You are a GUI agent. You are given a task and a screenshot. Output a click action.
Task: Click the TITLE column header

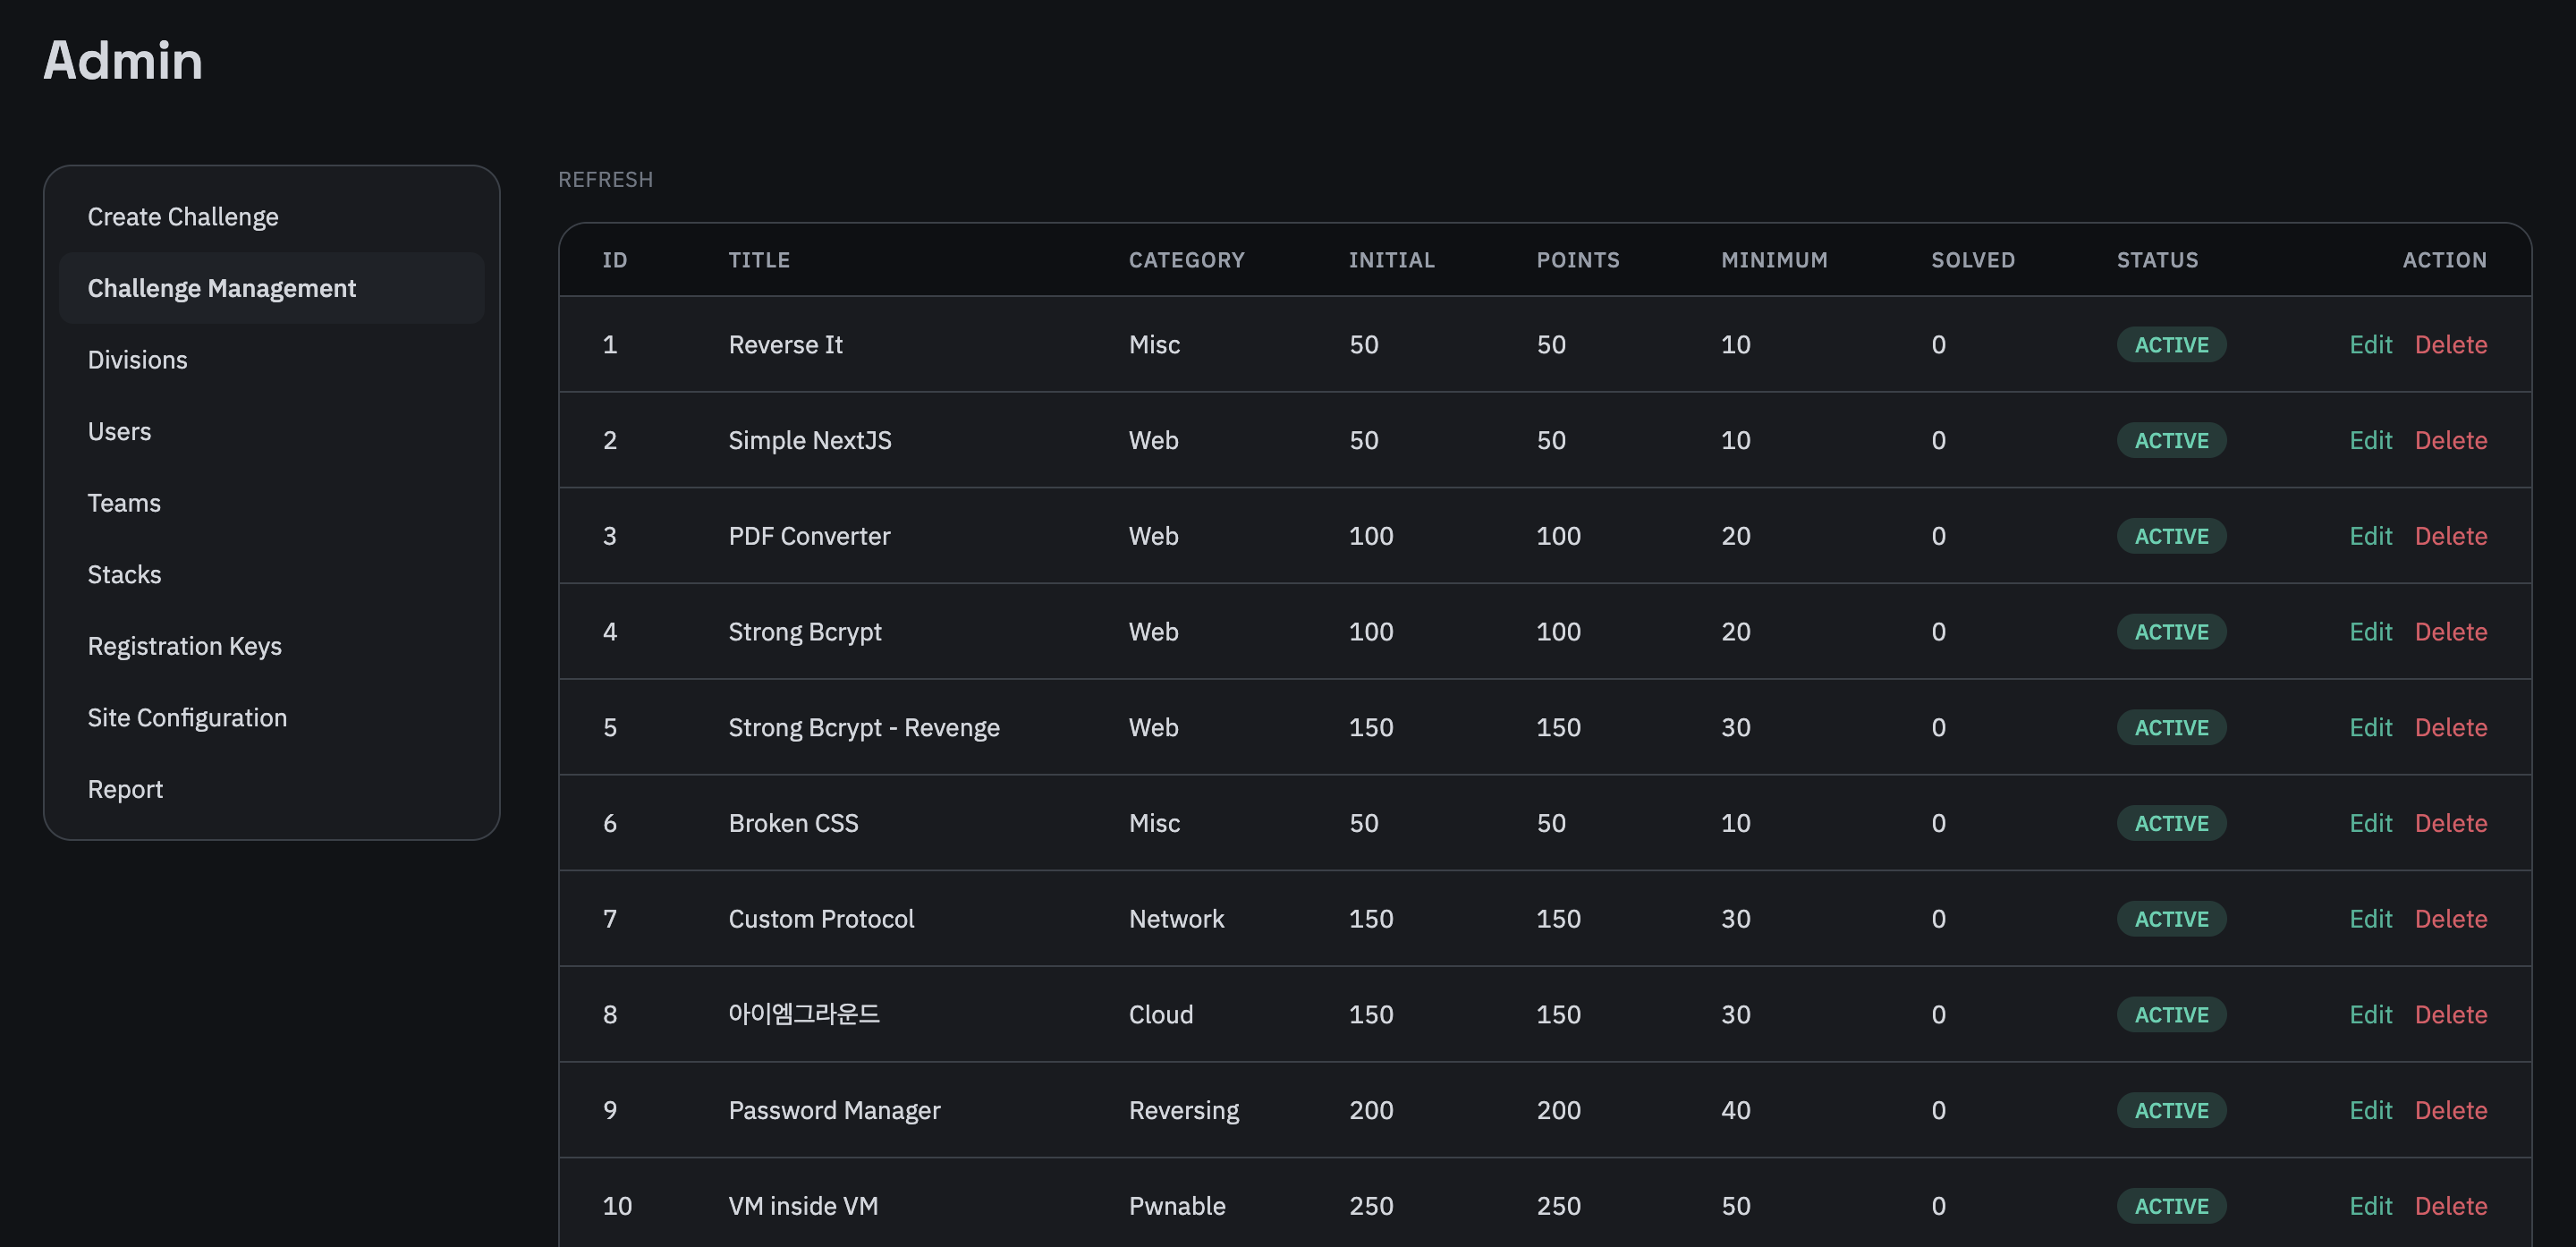click(x=759, y=260)
